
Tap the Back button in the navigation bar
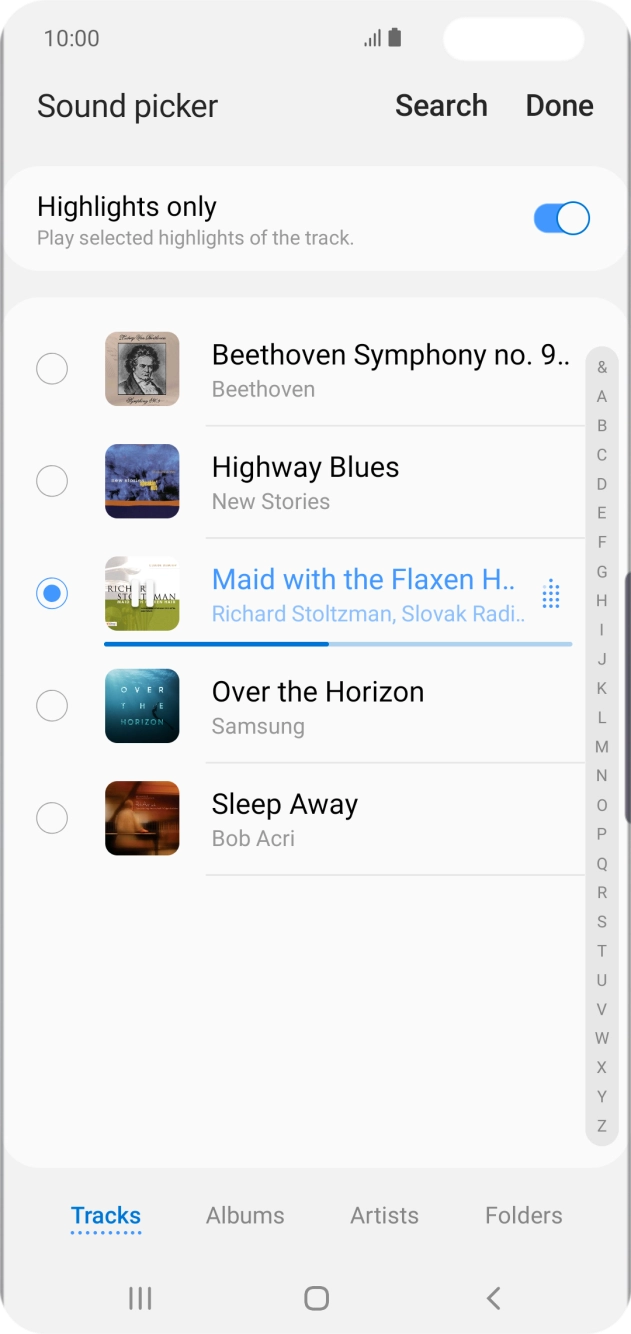(492, 1297)
